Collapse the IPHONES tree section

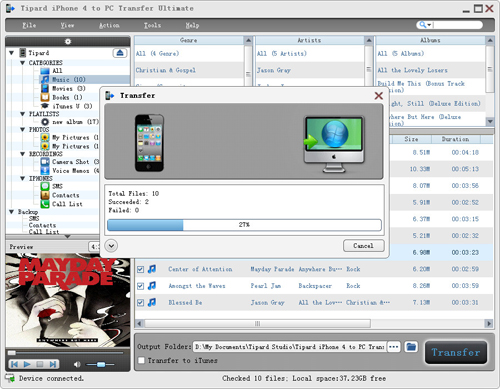tap(22, 179)
